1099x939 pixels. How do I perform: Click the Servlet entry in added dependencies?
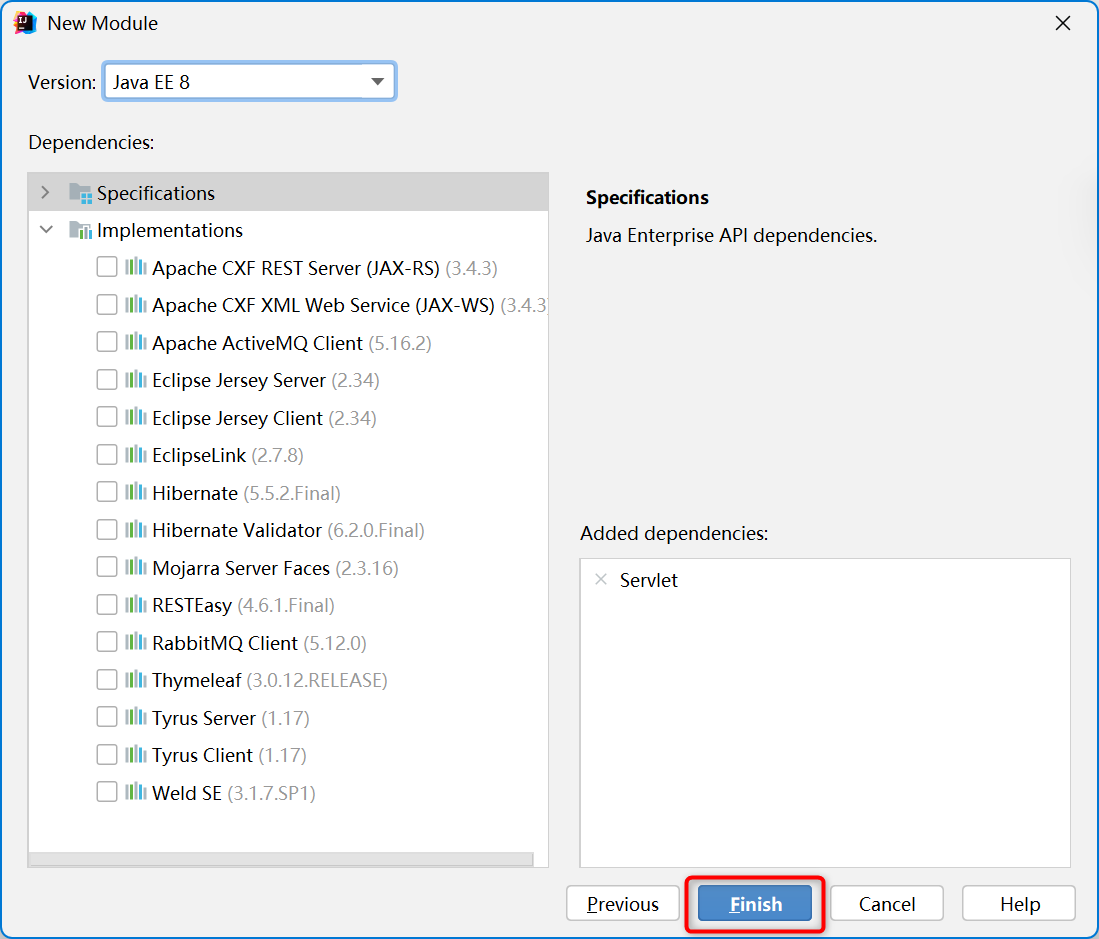[648, 580]
